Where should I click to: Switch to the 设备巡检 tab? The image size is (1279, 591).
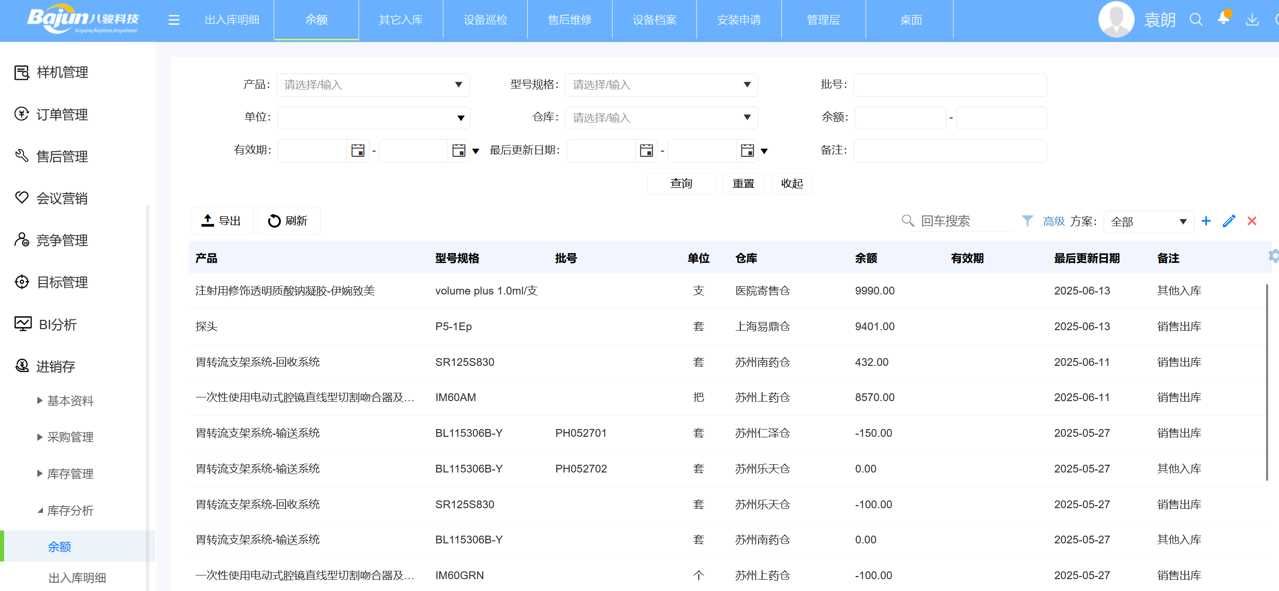(485, 20)
